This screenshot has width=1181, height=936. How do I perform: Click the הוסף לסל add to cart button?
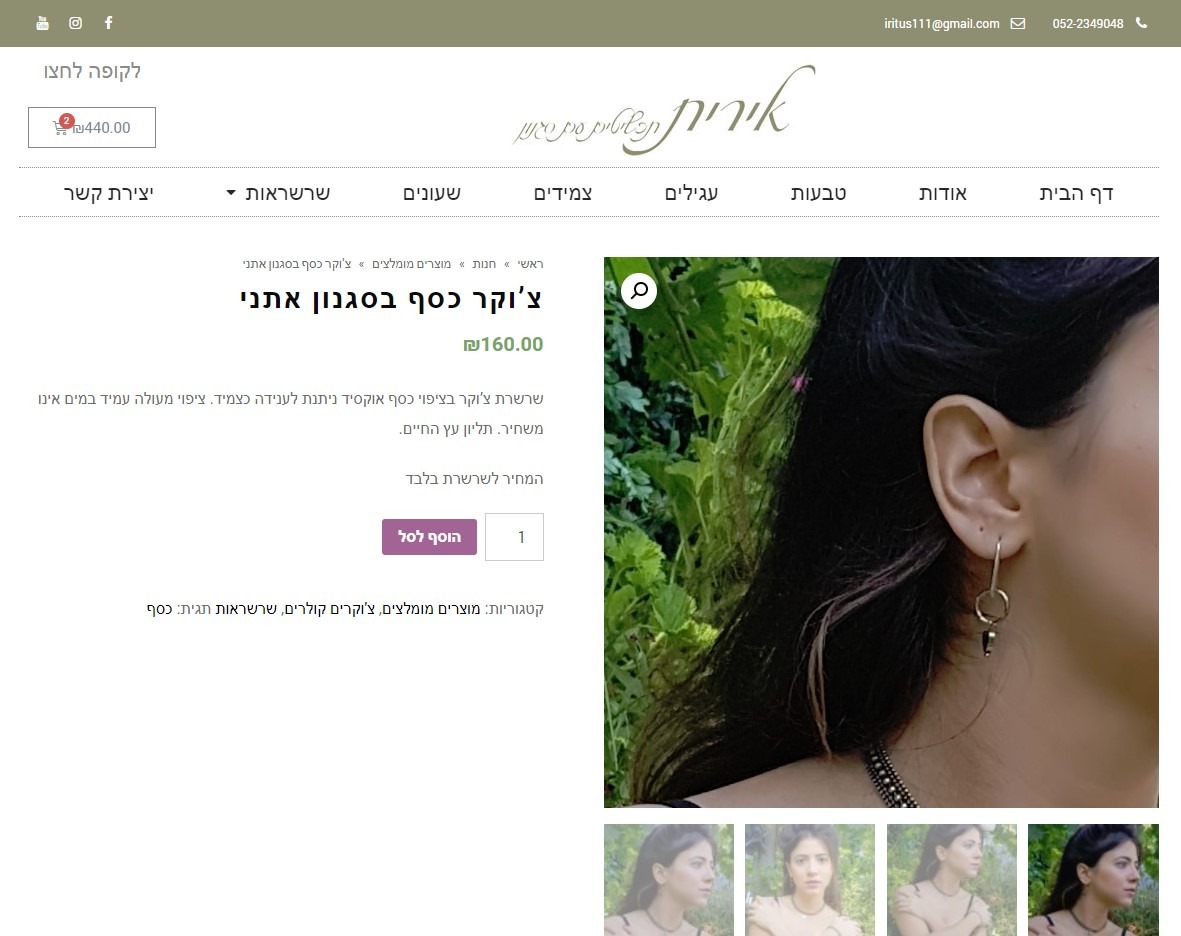point(429,537)
